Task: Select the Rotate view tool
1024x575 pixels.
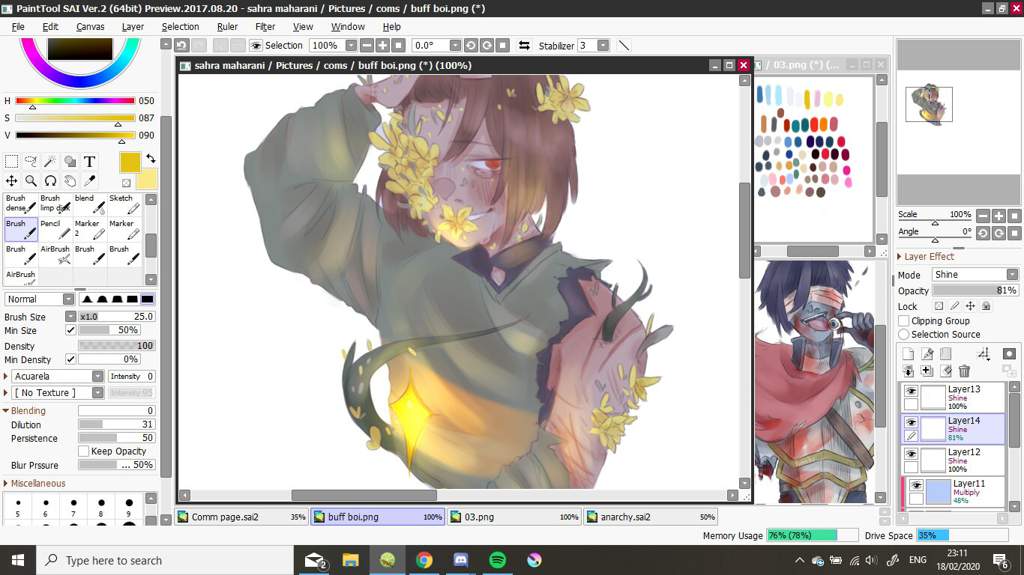Action: [50, 180]
